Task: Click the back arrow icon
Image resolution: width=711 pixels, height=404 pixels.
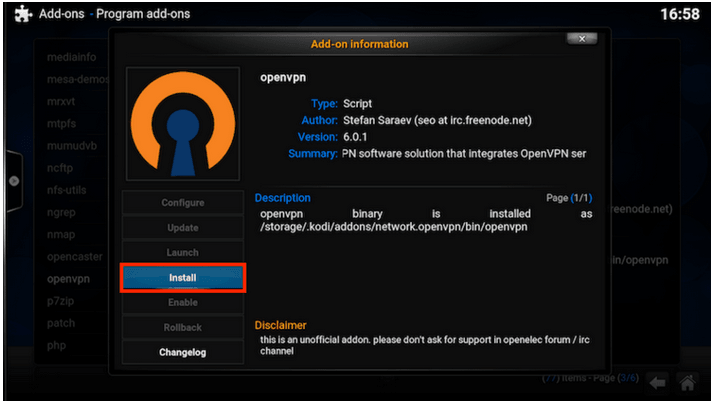Action: tap(657, 383)
